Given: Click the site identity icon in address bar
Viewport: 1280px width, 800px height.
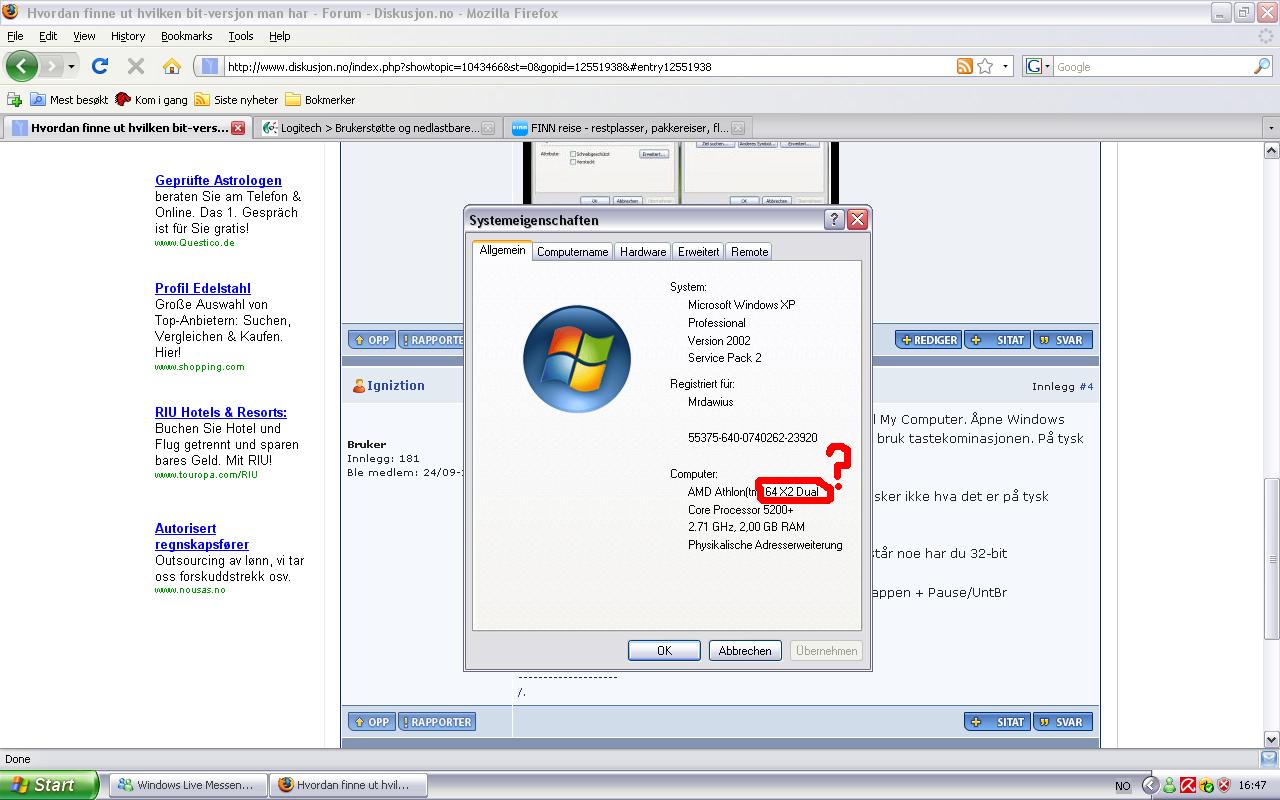Looking at the screenshot, I should click(x=209, y=67).
